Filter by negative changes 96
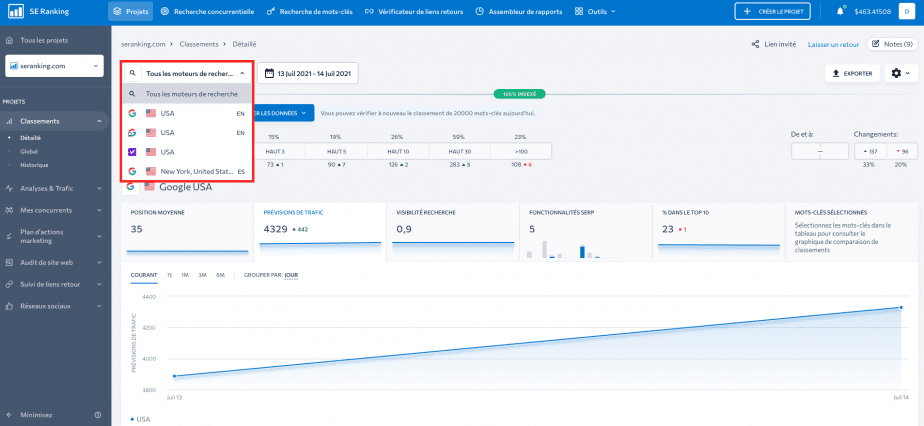The image size is (924, 426). [901, 151]
